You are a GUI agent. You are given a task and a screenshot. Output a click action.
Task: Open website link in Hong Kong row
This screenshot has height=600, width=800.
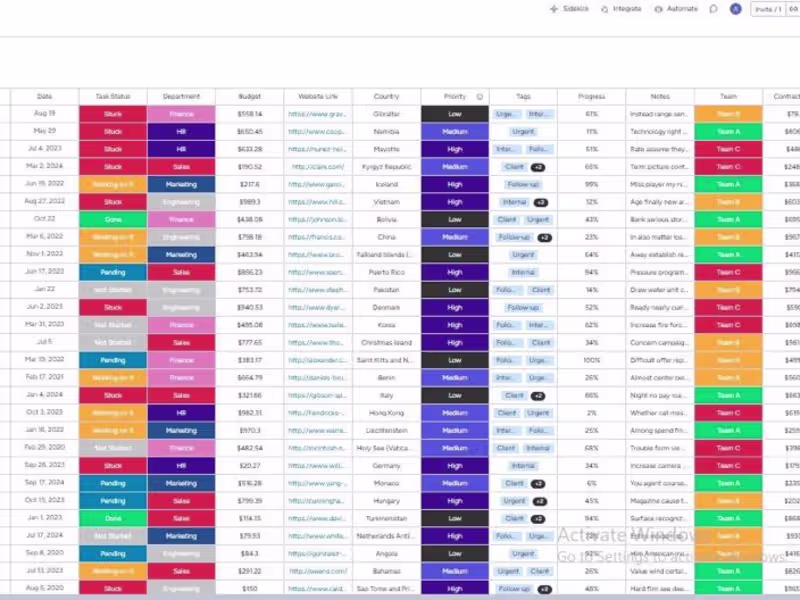pos(318,413)
